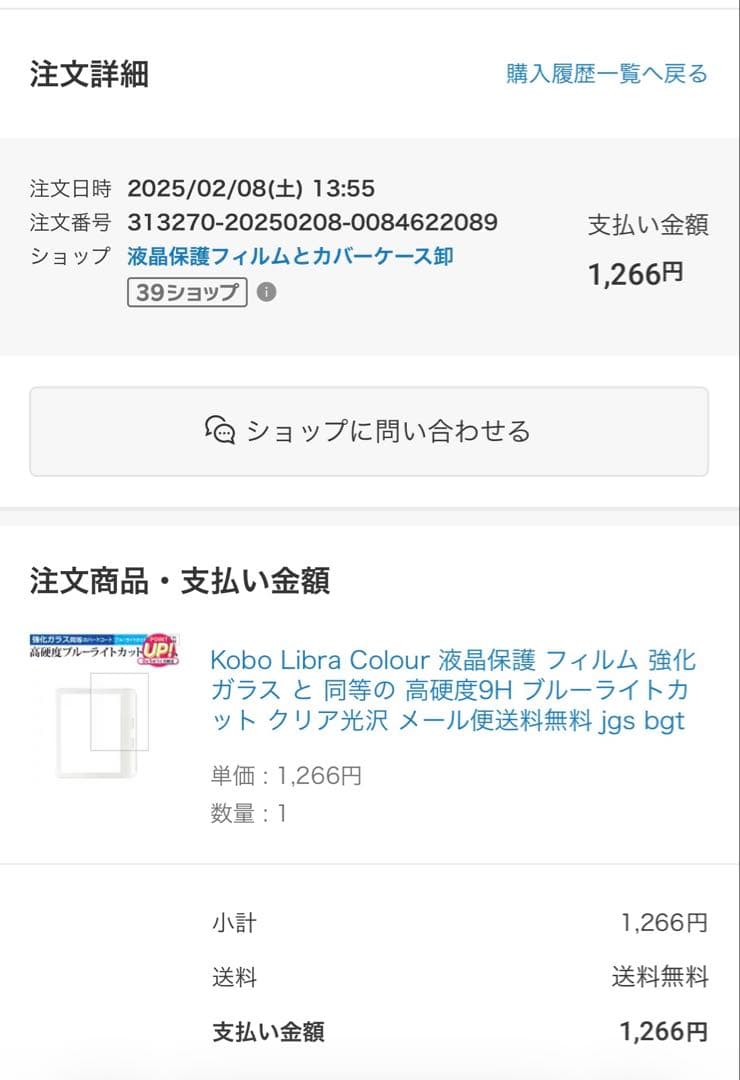Click the chat bubble icon inside the inquiry button
This screenshot has width=740, height=1080.
coord(219,430)
